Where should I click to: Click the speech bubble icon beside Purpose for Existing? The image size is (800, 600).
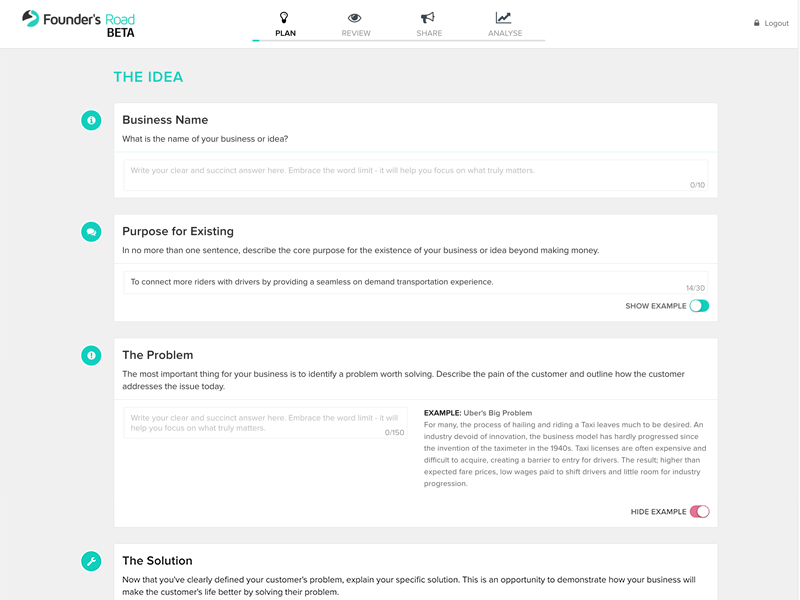click(92, 230)
